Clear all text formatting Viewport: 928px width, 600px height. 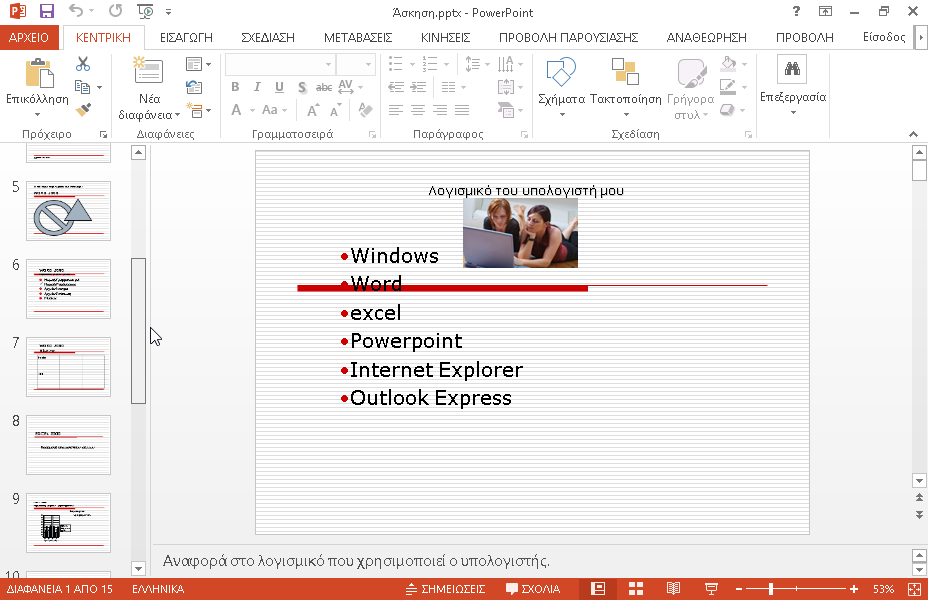click(366, 110)
